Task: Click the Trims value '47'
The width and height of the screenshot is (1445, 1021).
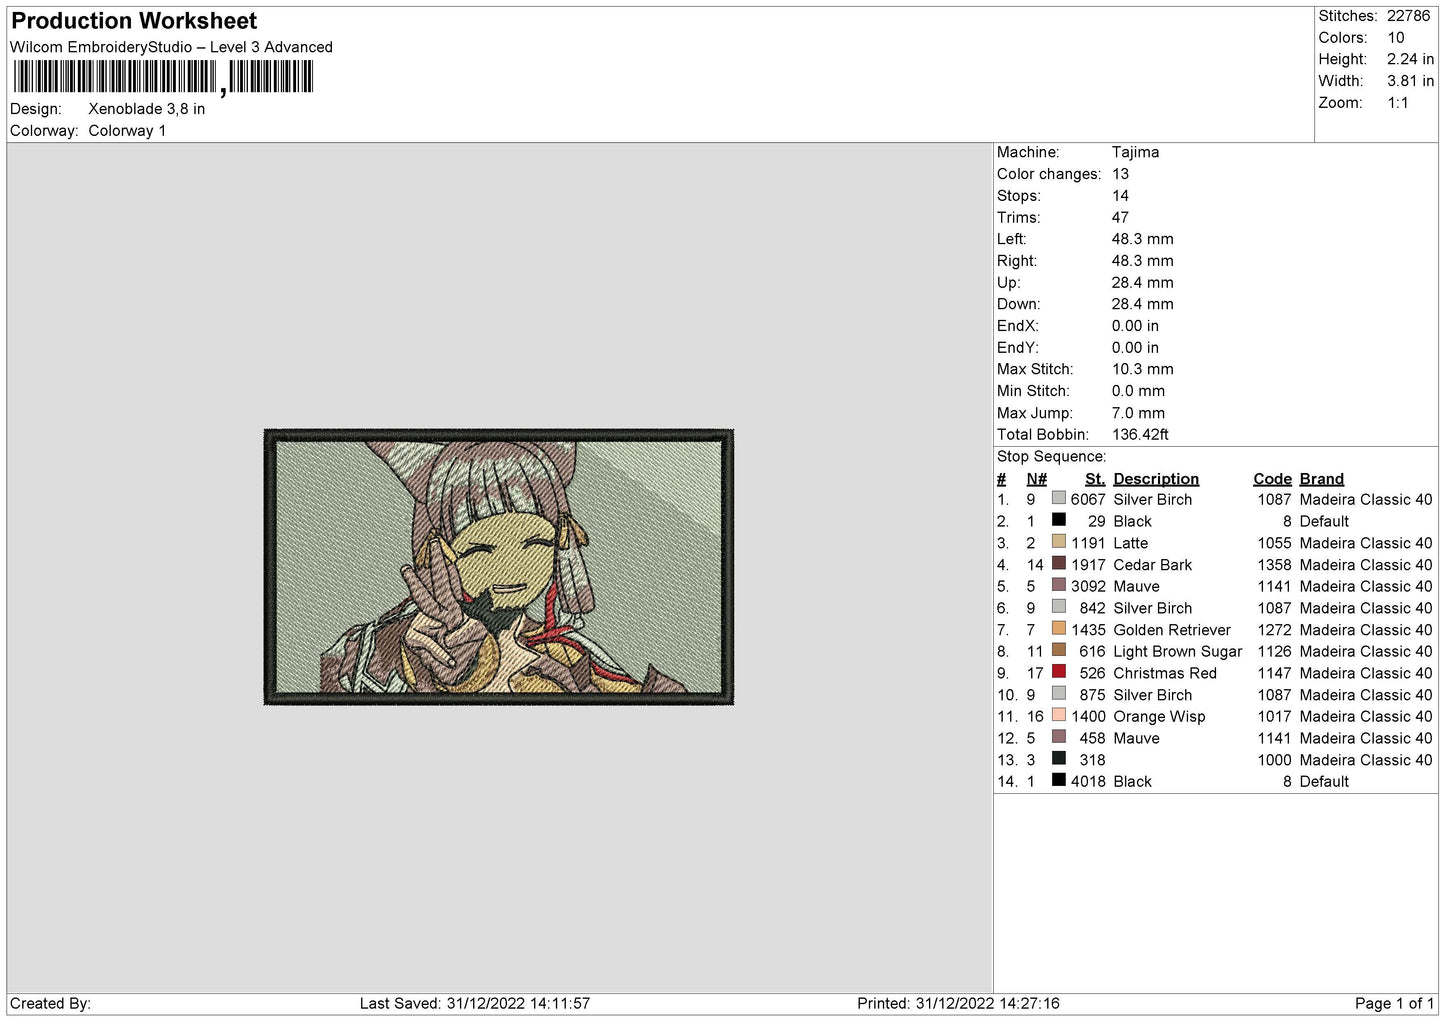Action: click(x=1120, y=217)
